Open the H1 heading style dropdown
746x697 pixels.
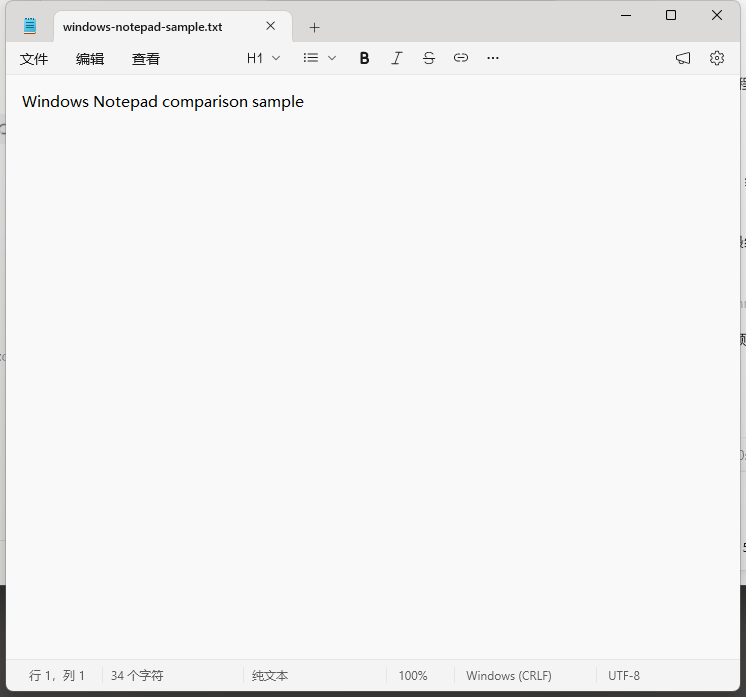point(263,58)
